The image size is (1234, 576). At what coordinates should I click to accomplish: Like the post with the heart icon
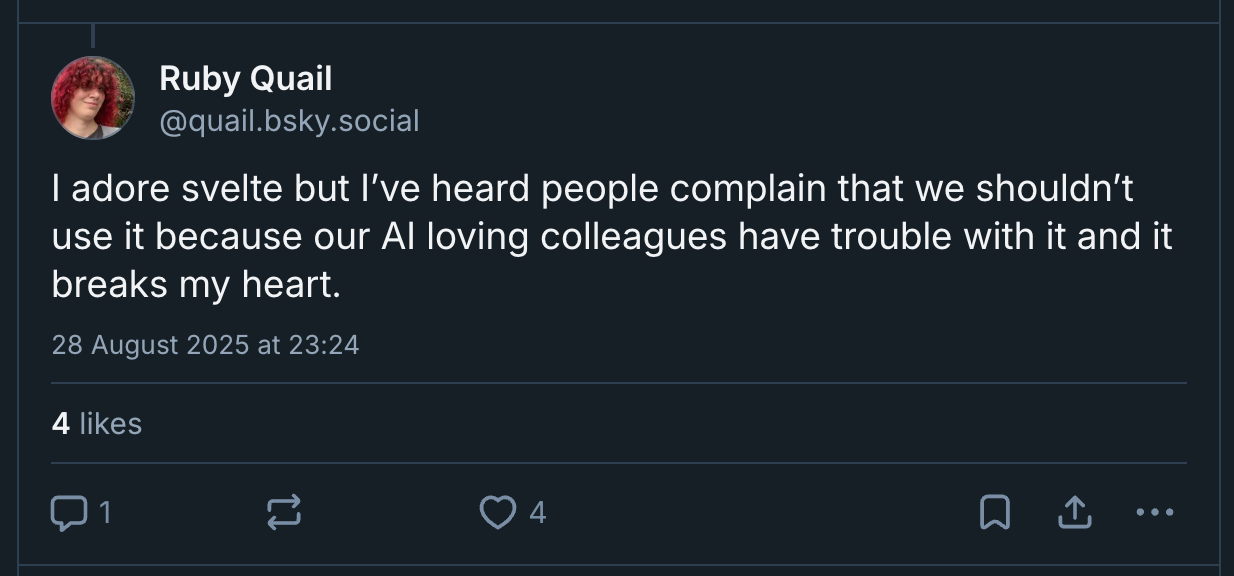coord(496,513)
